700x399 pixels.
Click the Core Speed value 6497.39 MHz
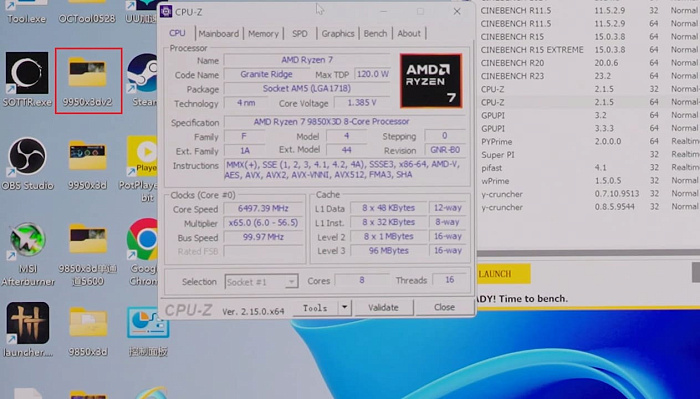pos(263,208)
